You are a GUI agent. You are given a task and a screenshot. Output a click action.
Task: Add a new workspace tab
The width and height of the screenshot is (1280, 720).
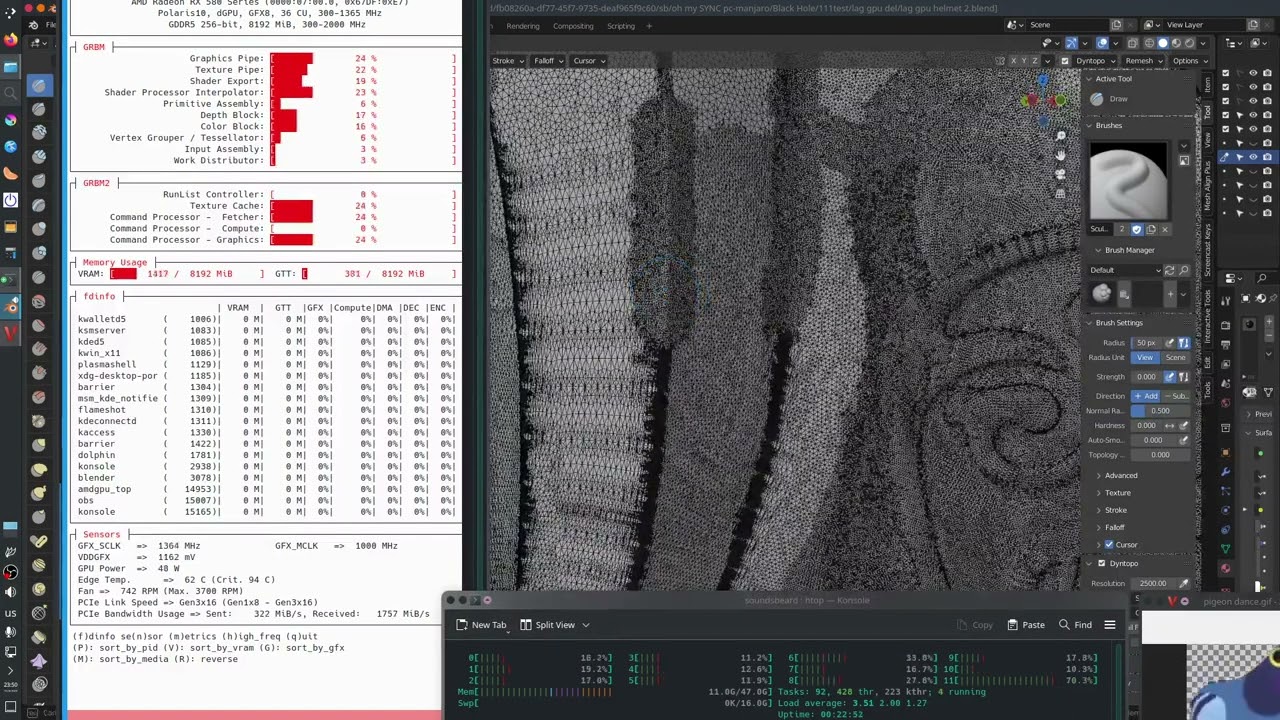pyautogui.click(x=649, y=26)
